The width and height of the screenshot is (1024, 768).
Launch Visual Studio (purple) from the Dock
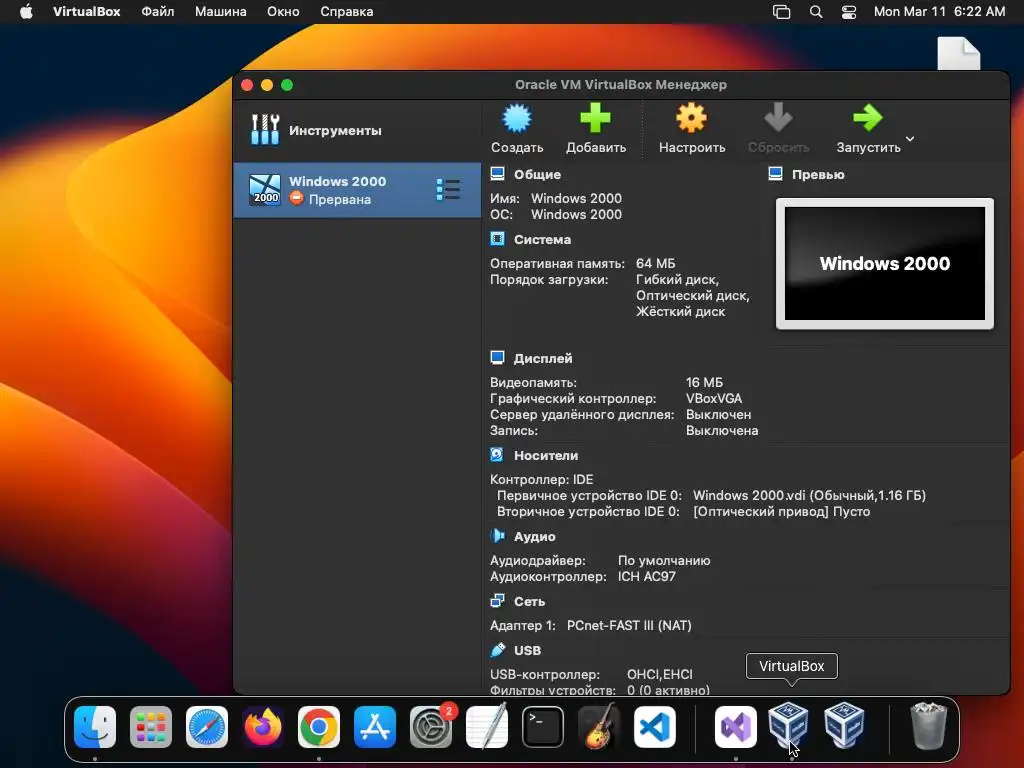(736, 726)
